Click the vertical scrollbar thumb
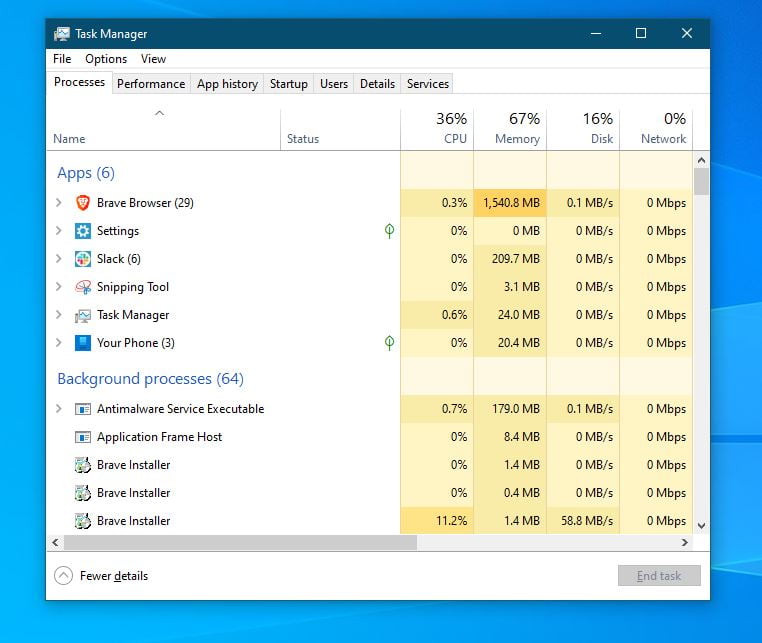The image size is (762, 643). click(x=701, y=182)
